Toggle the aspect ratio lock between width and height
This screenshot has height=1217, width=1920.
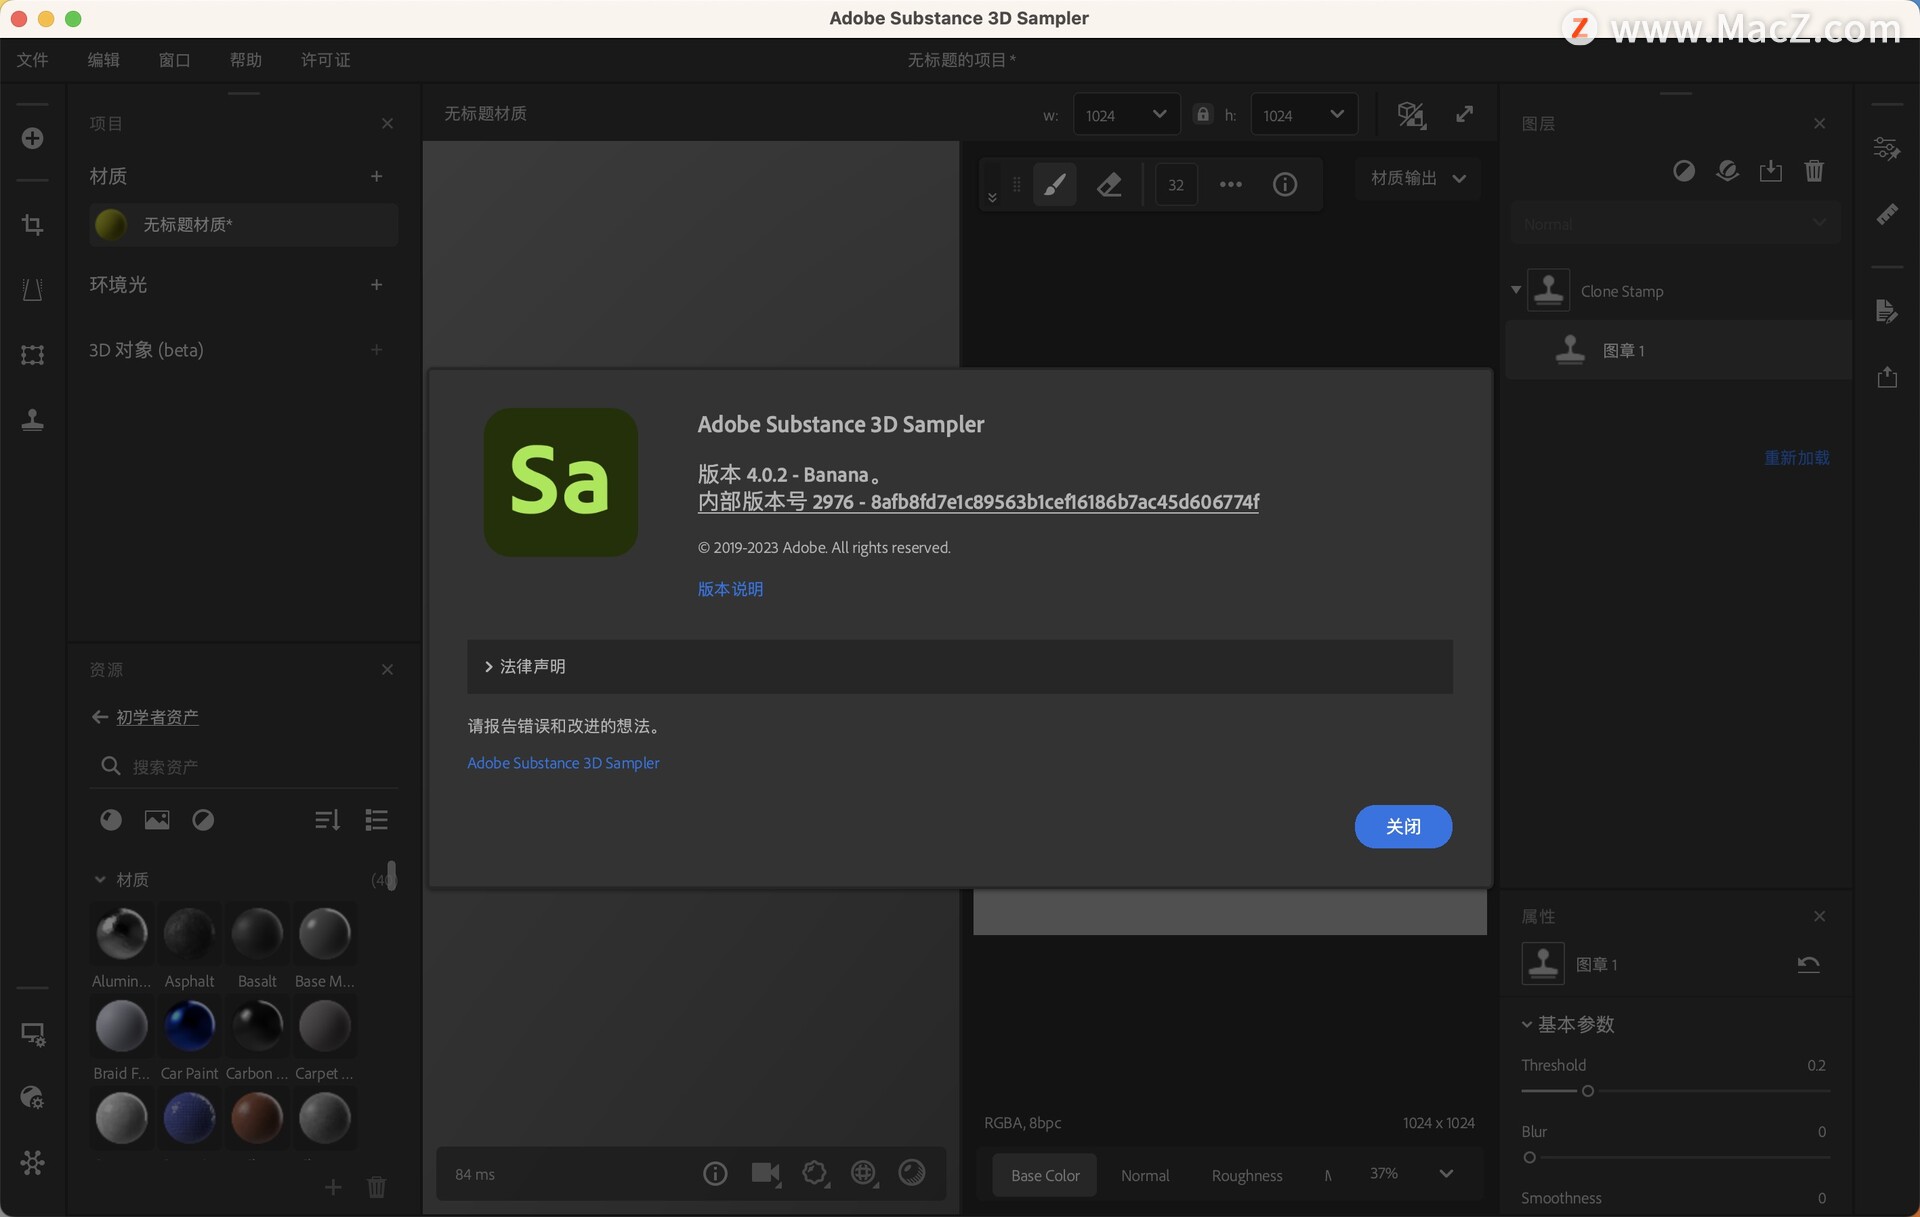coord(1203,114)
